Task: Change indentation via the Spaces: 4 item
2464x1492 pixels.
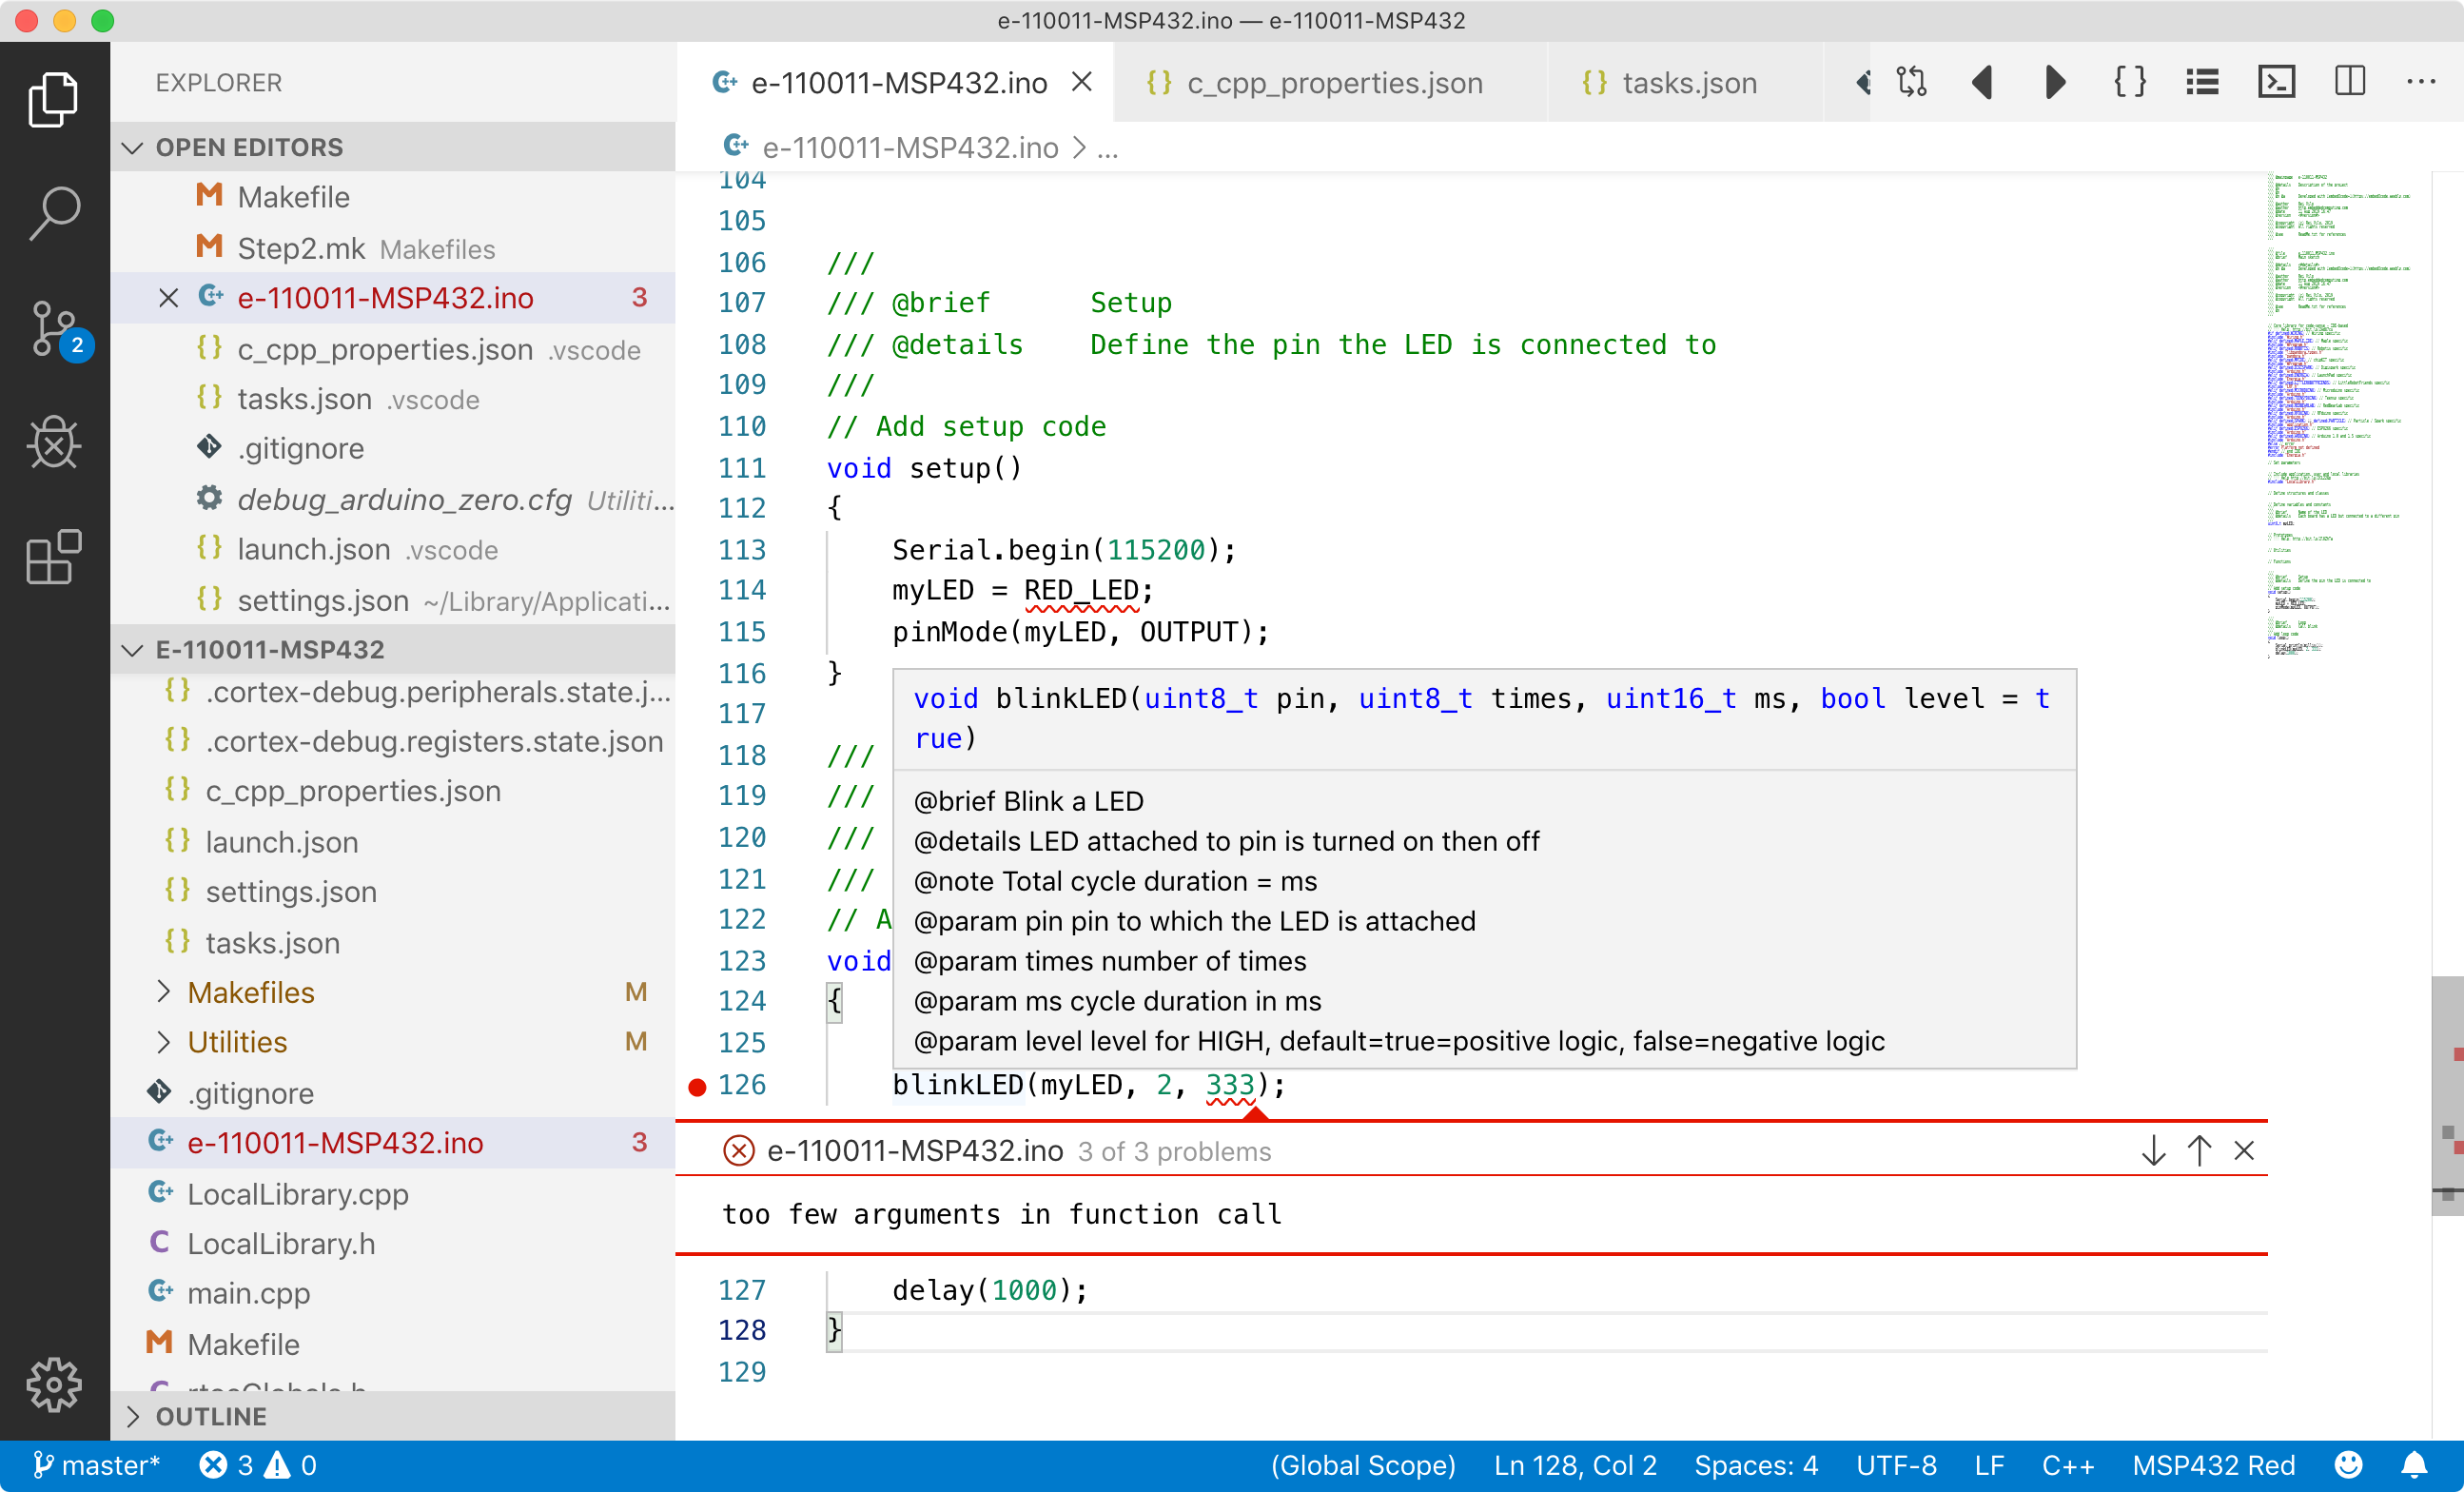Action: (1756, 1465)
